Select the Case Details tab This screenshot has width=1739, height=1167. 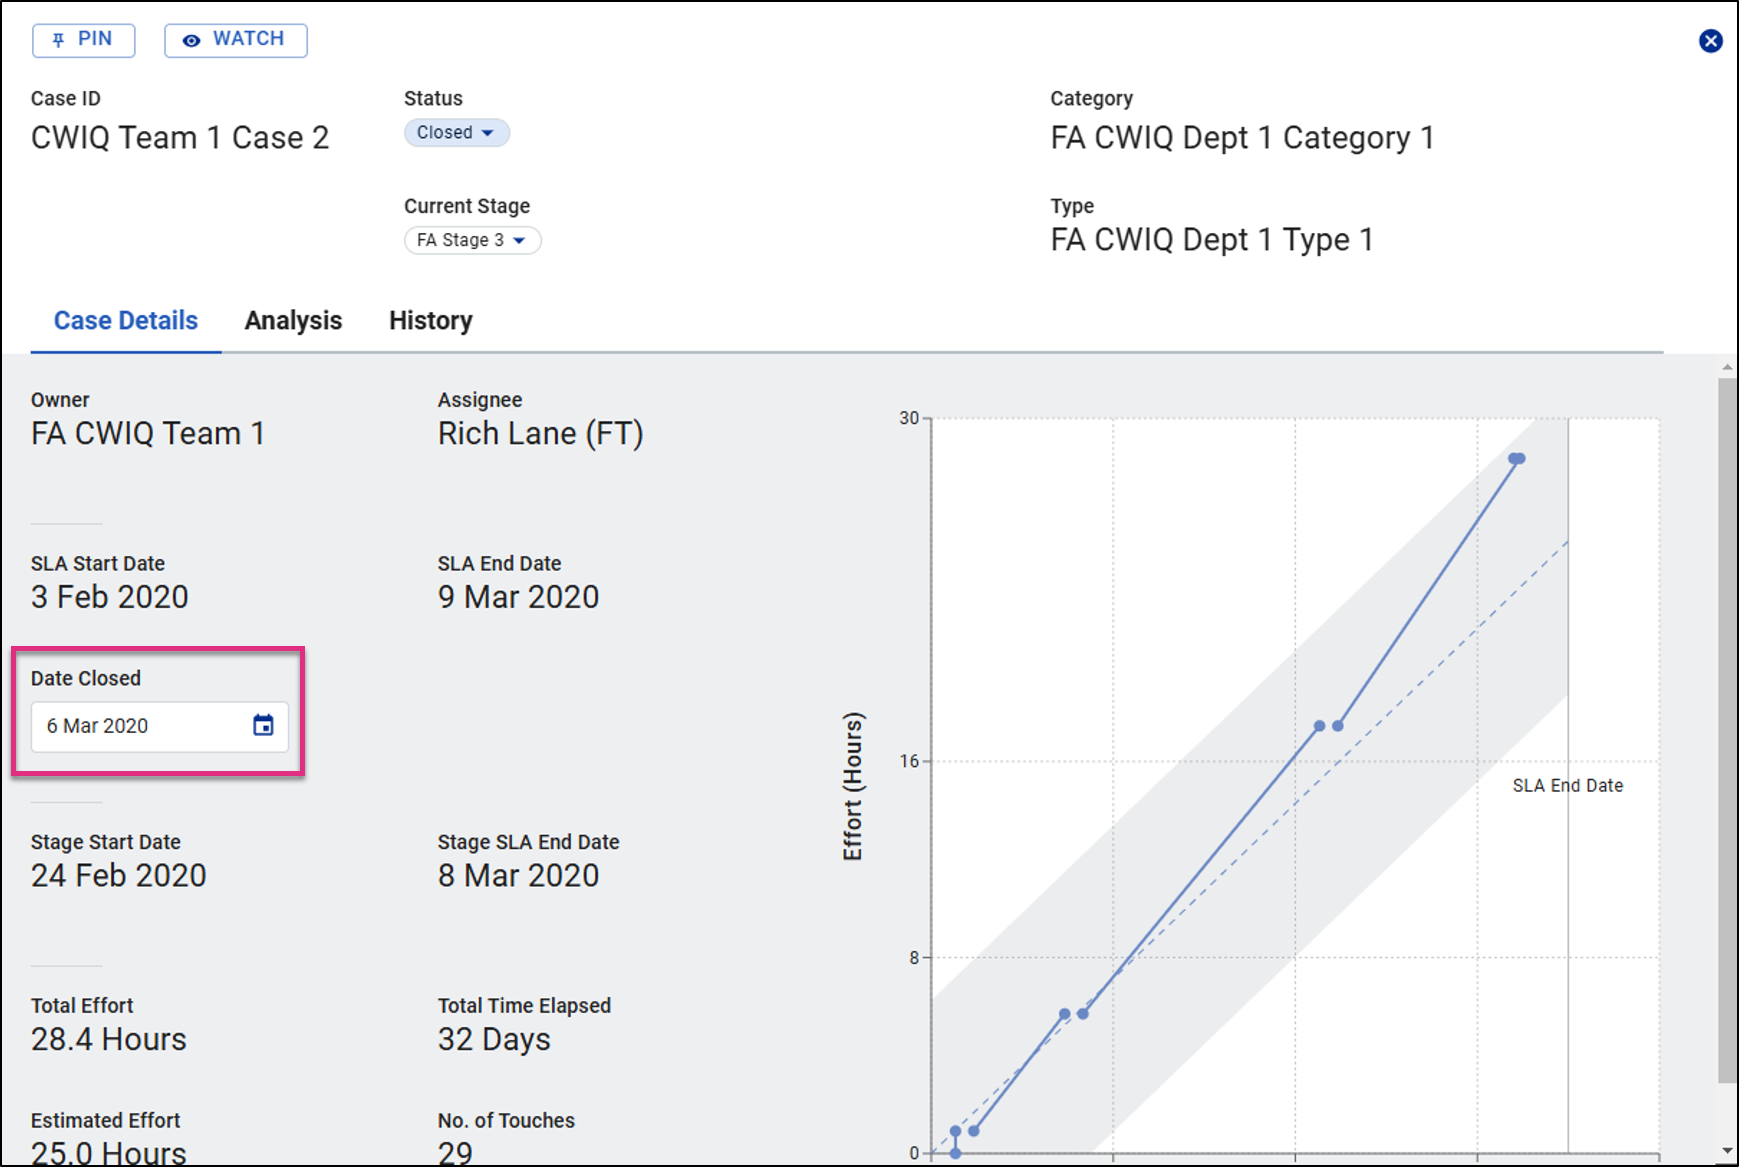[x=126, y=321]
